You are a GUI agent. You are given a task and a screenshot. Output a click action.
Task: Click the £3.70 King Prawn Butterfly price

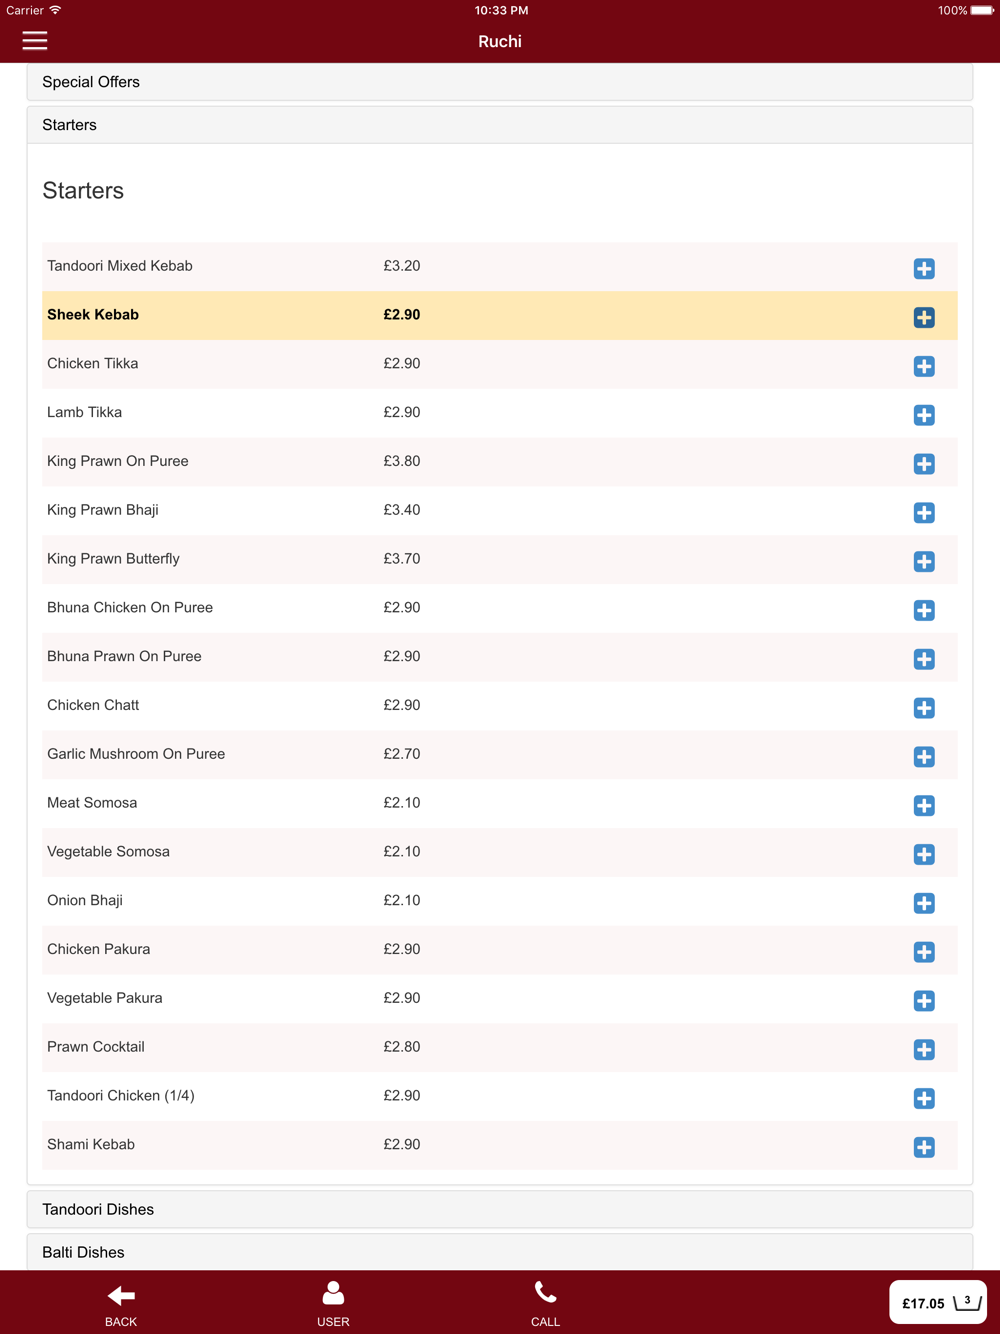(x=402, y=559)
